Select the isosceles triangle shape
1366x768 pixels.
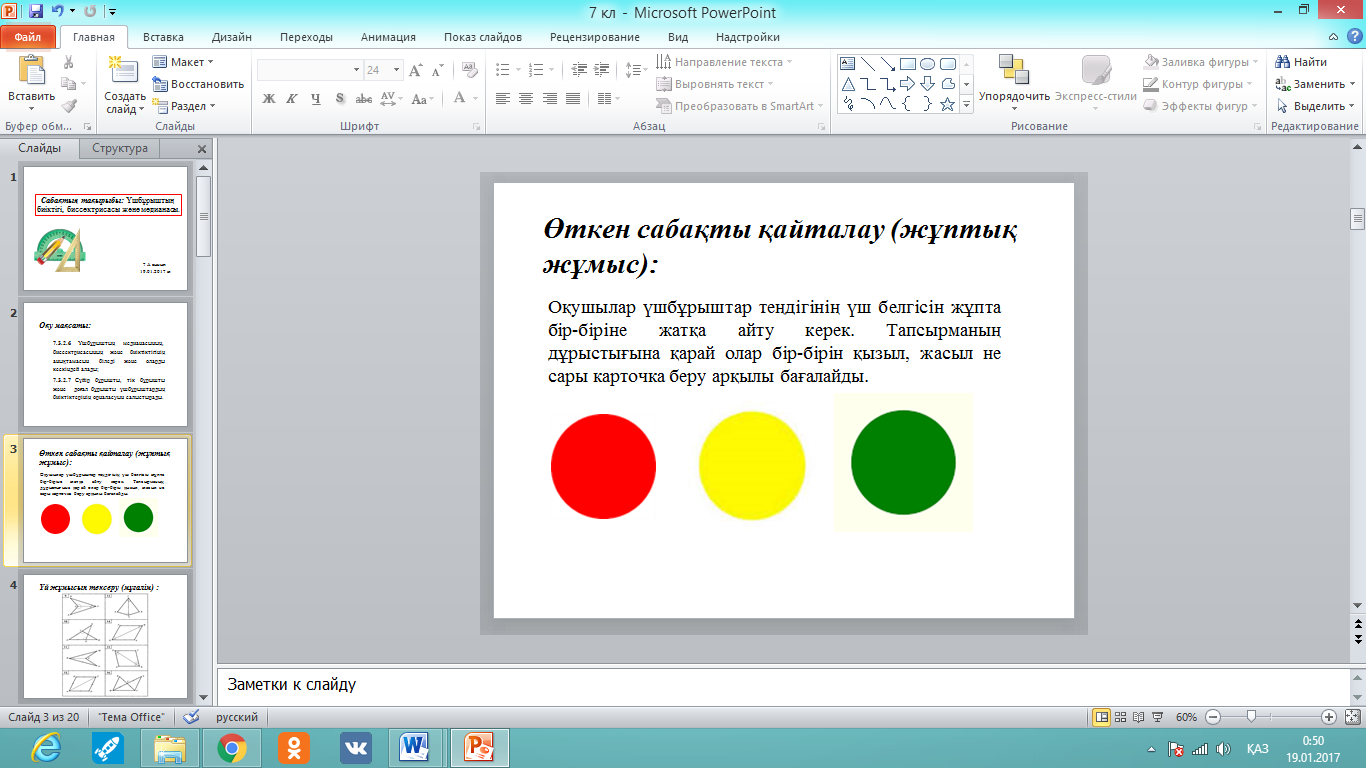click(x=848, y=83)
